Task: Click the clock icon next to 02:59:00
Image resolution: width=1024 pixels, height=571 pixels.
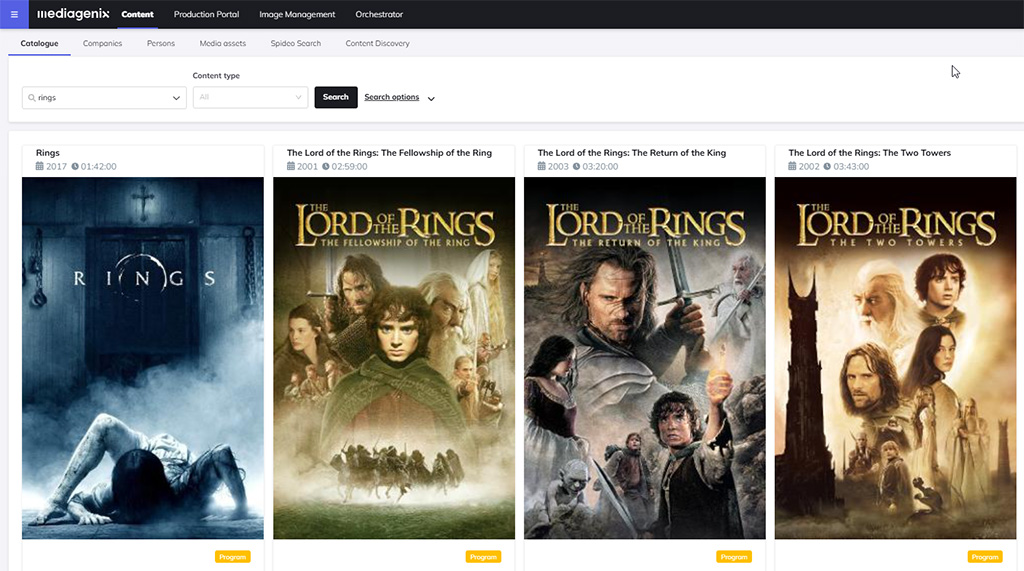Action: [326, 166]
